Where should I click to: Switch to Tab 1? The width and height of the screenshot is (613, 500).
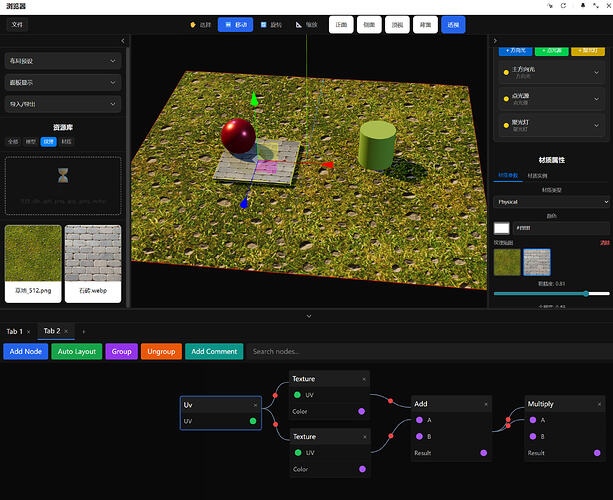coord(14,332)
